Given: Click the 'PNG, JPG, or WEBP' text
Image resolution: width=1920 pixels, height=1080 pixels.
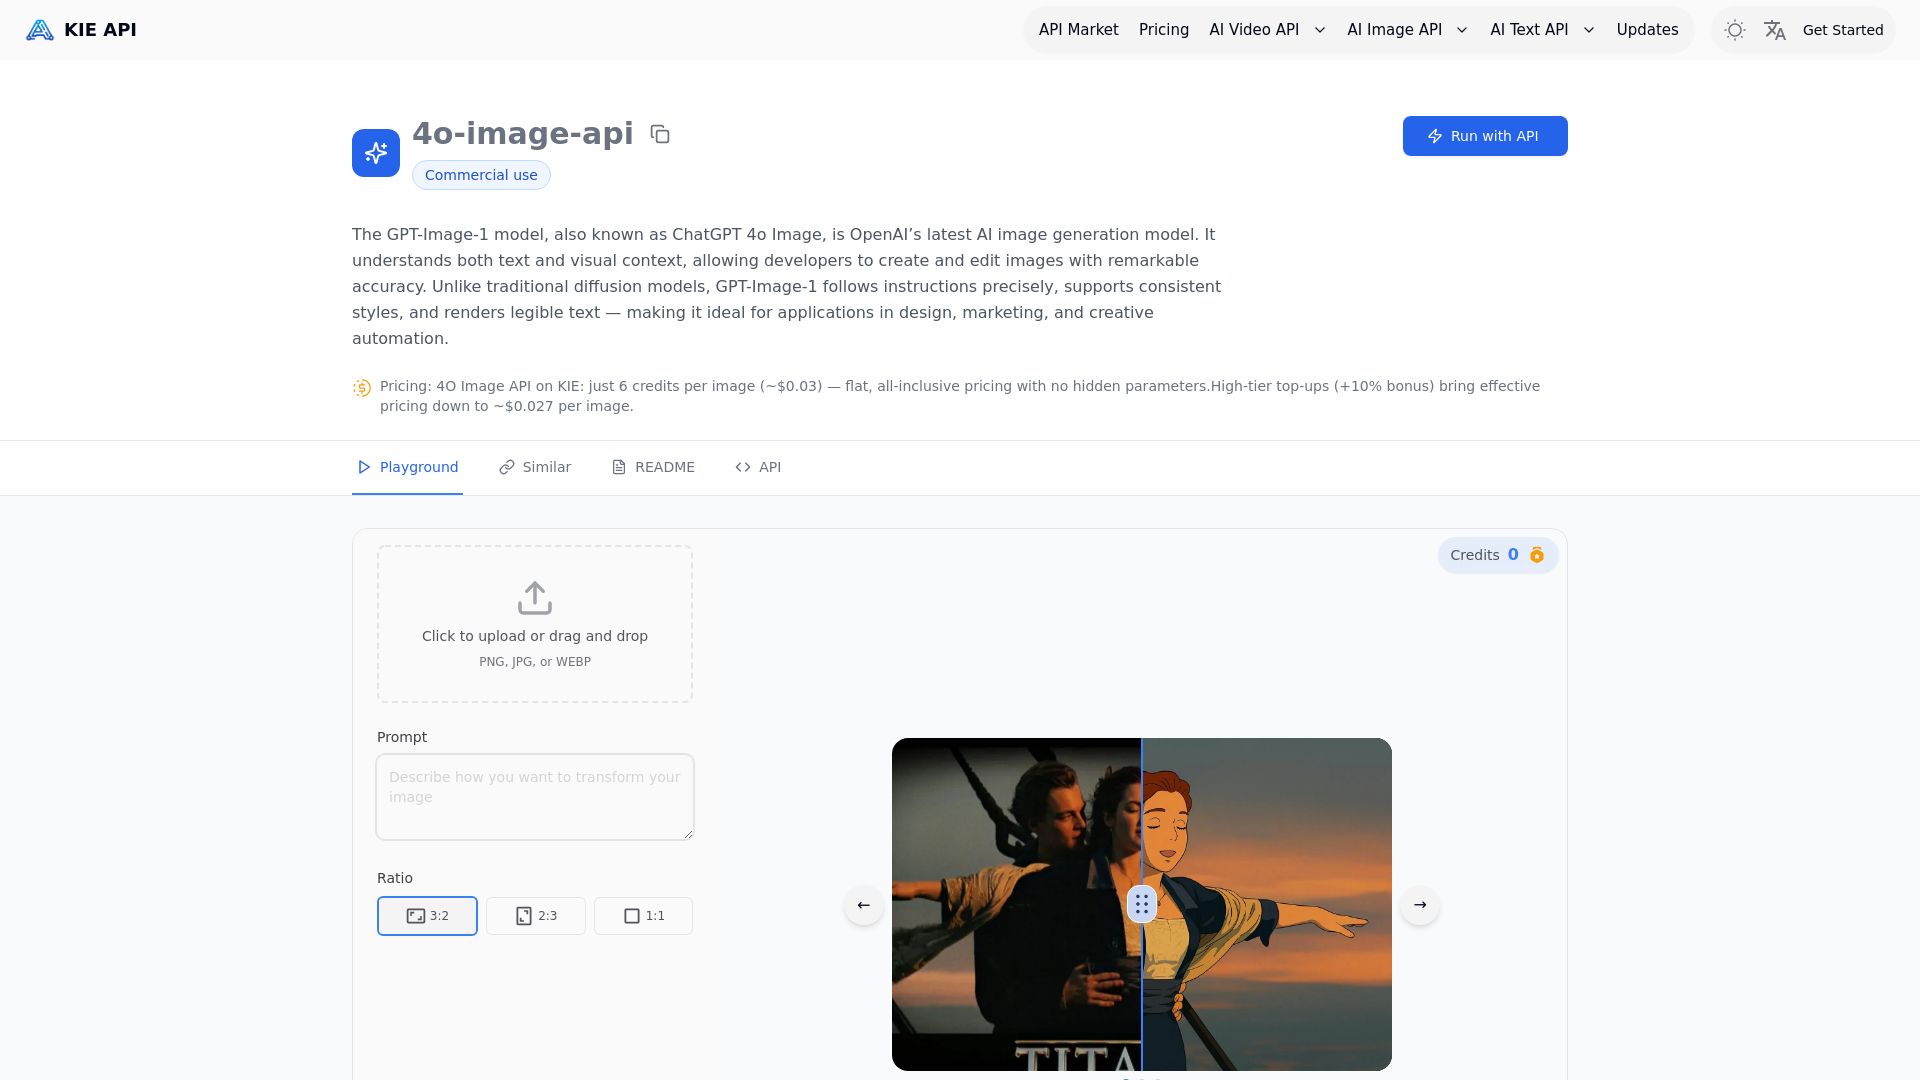Looking at the screenshot, I should point(535,662).
